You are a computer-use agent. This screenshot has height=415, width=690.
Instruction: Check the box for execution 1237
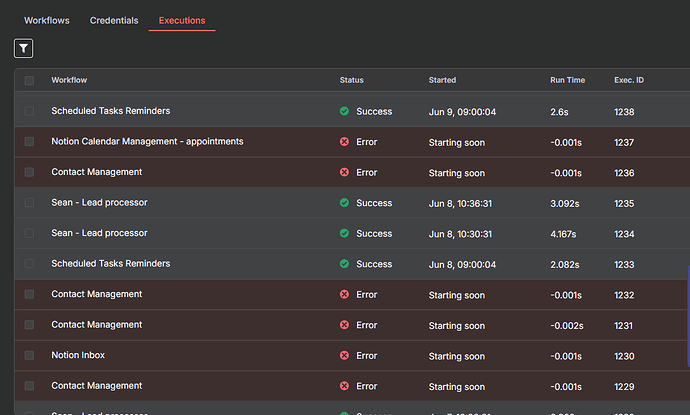(29, 141)
